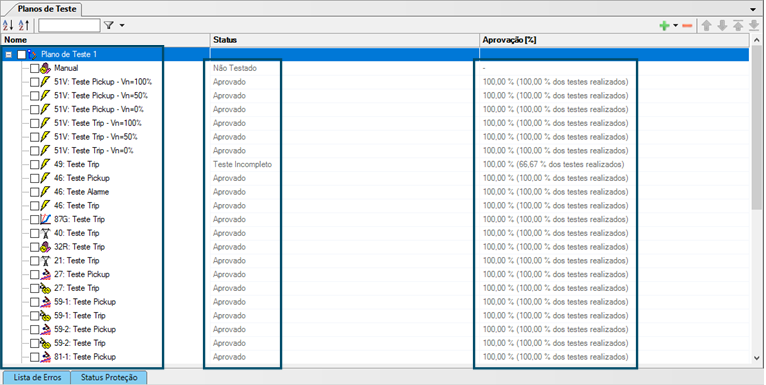Screen dimensions: 766x385
Task: Click the 32R: Teste Trip icon
Action: 45,247
